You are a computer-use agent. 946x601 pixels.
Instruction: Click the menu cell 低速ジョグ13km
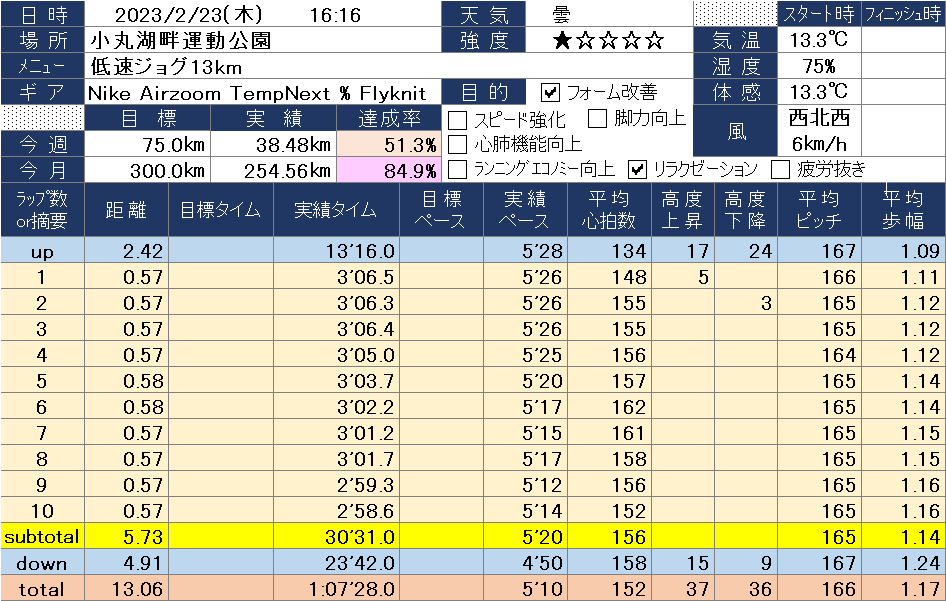262,67
